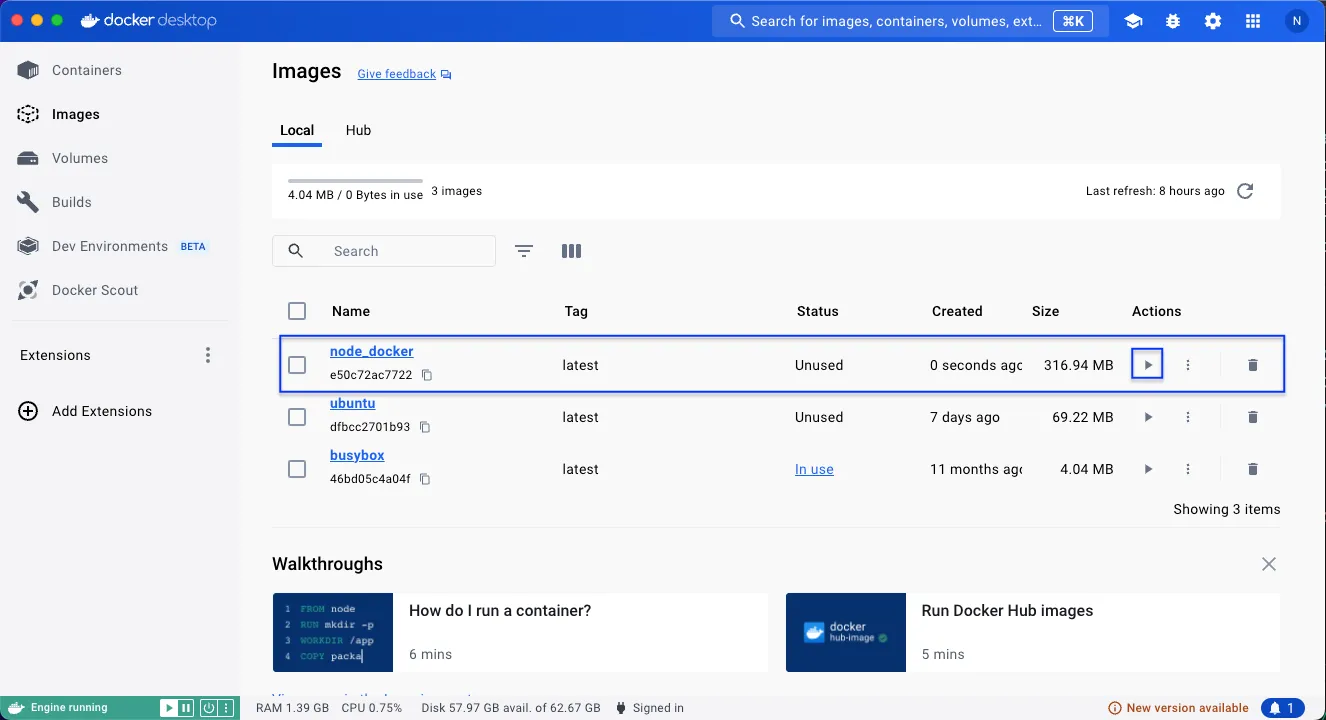
Task: Run the ubuntu image
Action: [x=1148, y=417]
